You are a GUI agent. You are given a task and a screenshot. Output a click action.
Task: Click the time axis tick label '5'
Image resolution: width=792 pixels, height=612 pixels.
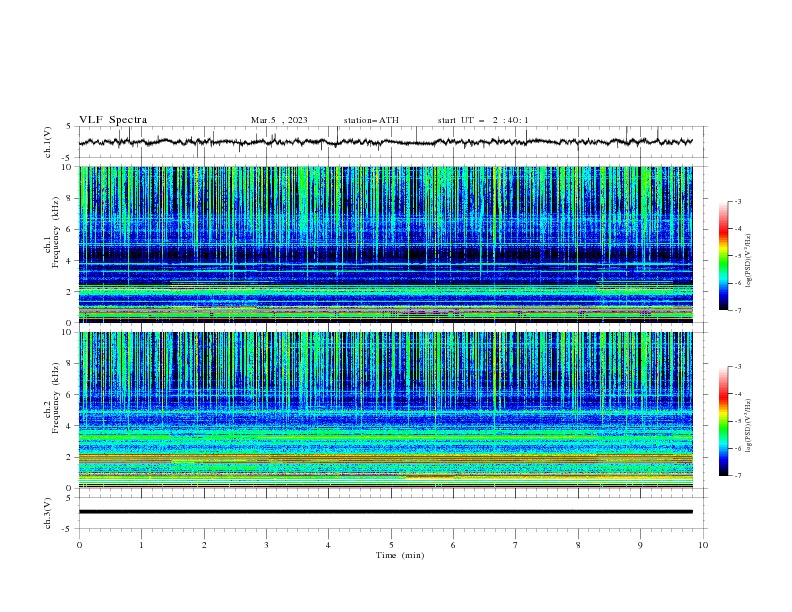pyautogui.click(x=391, y=545)
